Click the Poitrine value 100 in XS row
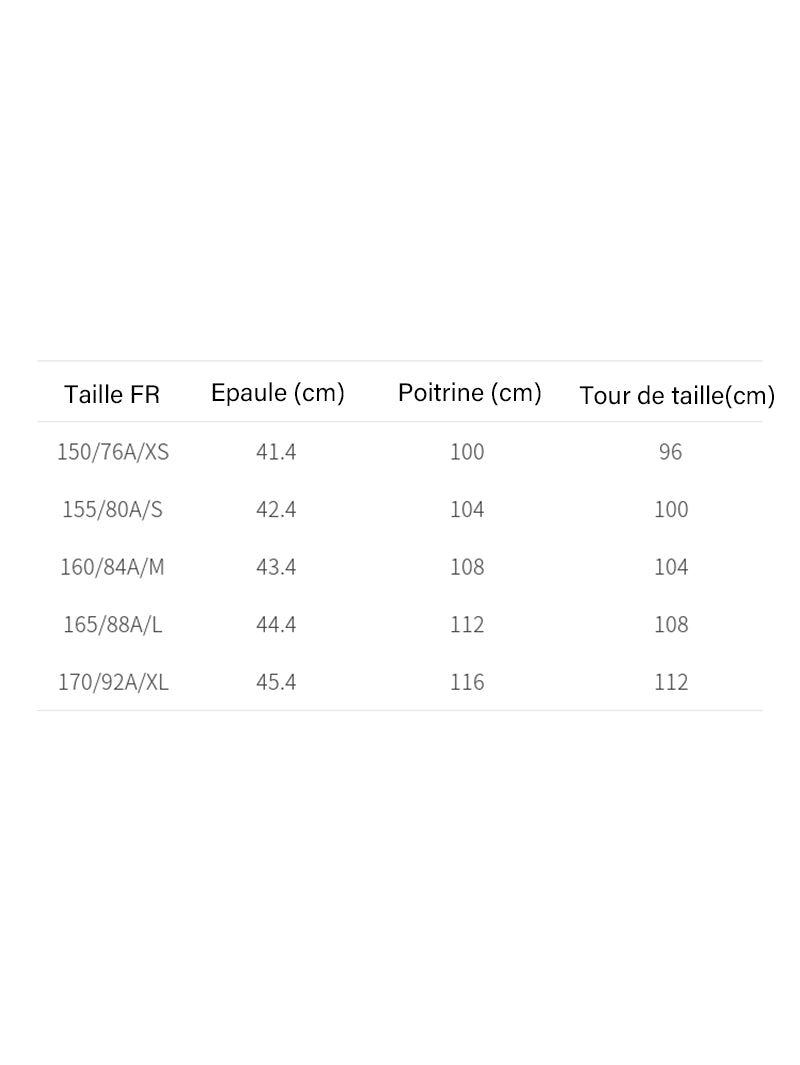Image resolution: width=800 pixels, height=1065 pixels. click(467, 452)
